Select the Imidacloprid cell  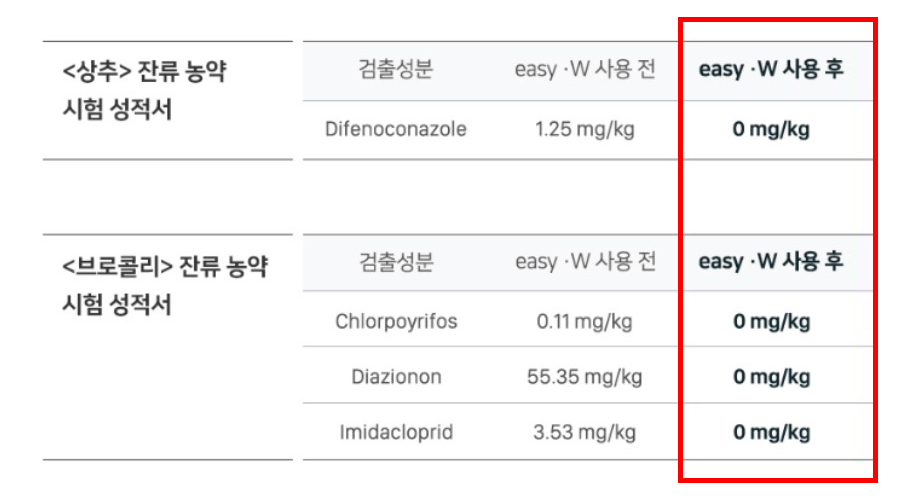pos(396,432)
